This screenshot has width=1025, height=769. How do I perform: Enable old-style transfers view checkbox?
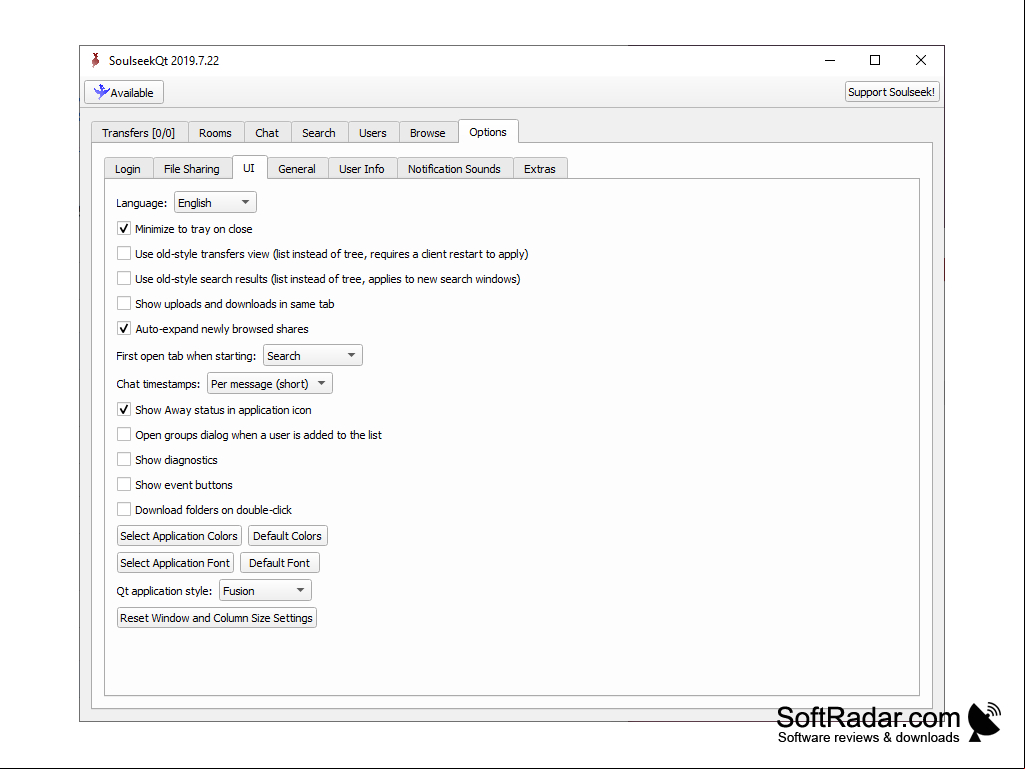124,253
